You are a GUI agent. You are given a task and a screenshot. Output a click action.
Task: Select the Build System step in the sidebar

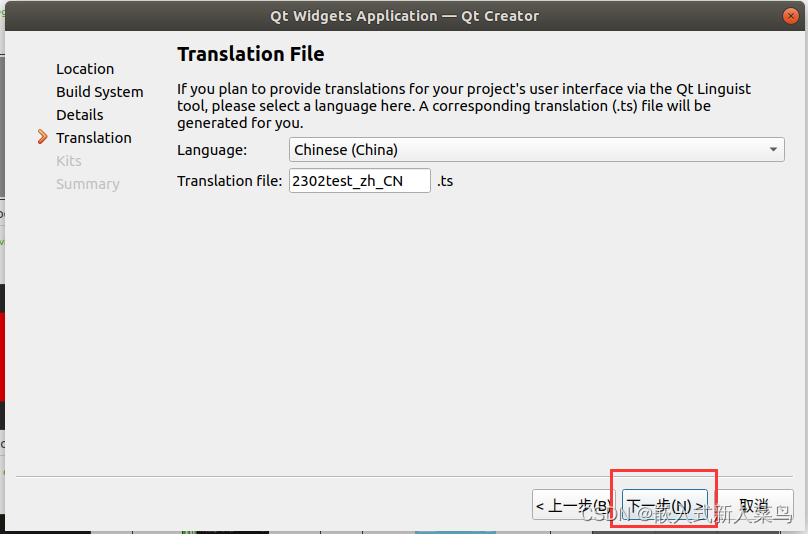[99, 92]
